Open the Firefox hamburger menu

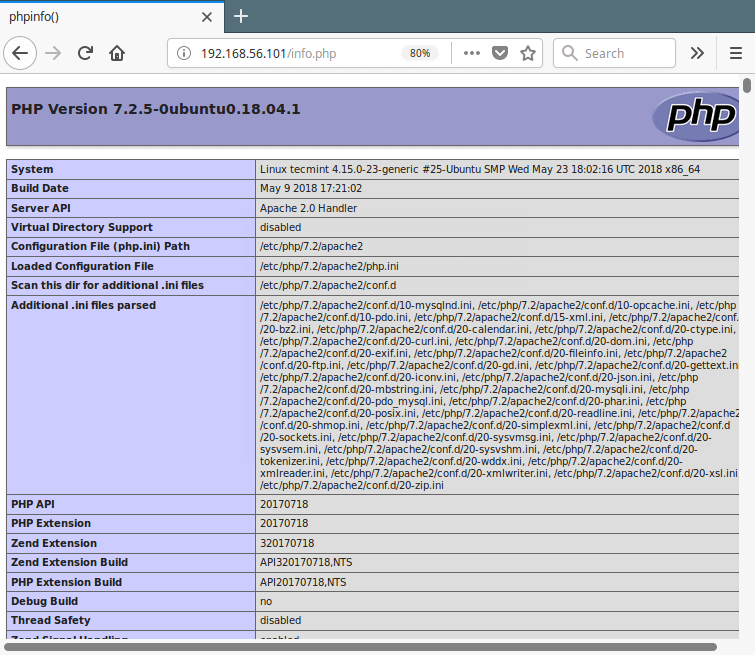click(x=735, y=53)
